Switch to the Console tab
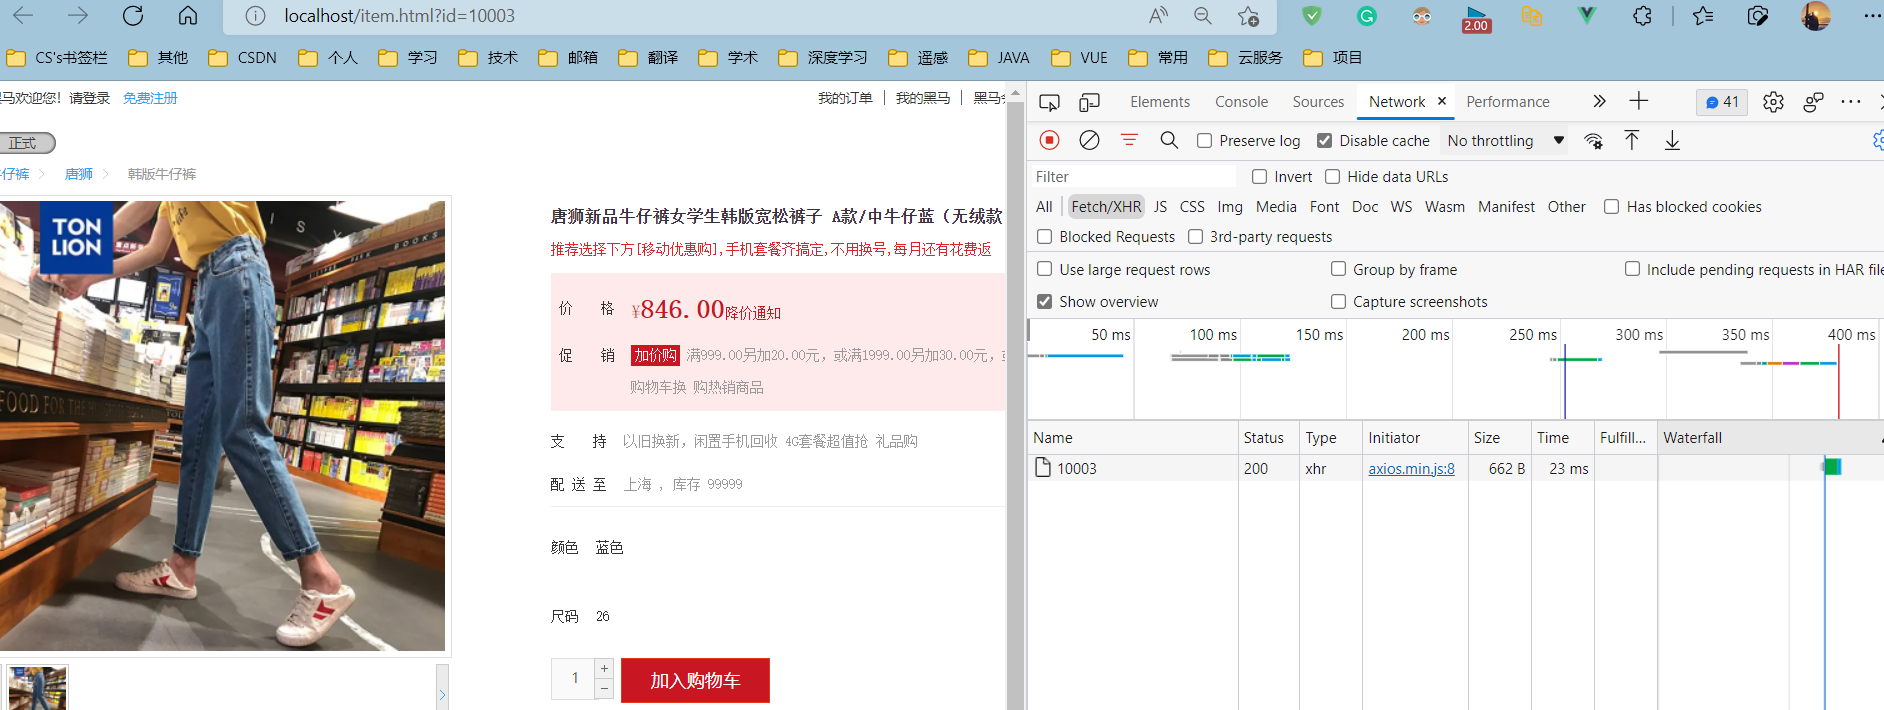The height and width of the screenshot is (710, 1884). pyautogui.click(x=1241, y=102)
